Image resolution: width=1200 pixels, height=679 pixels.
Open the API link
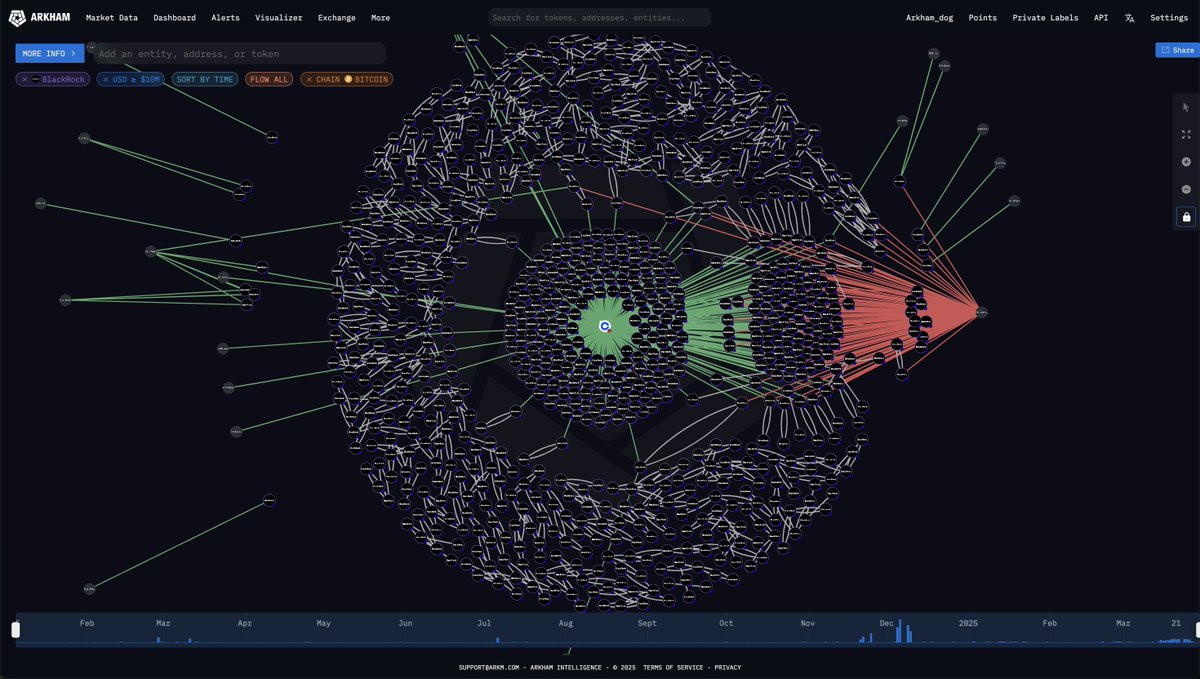click(x=1101, y=18)
